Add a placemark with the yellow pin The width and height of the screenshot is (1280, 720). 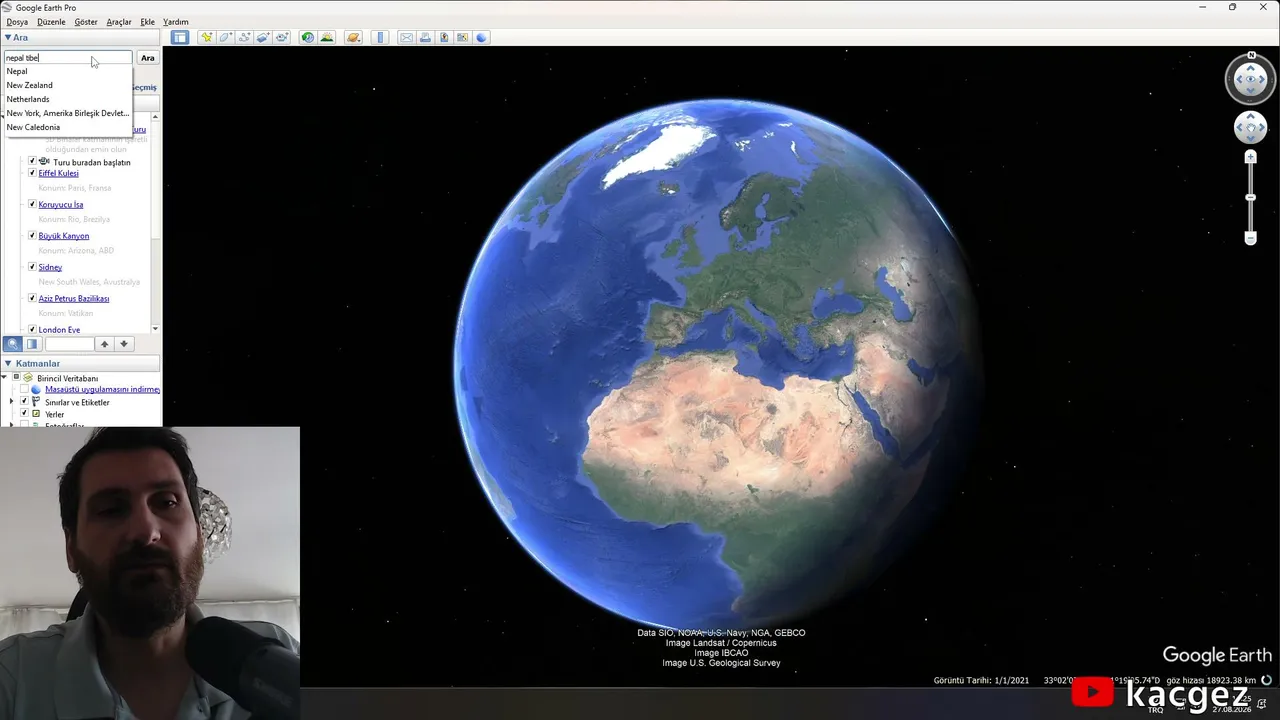click(207, 38)
